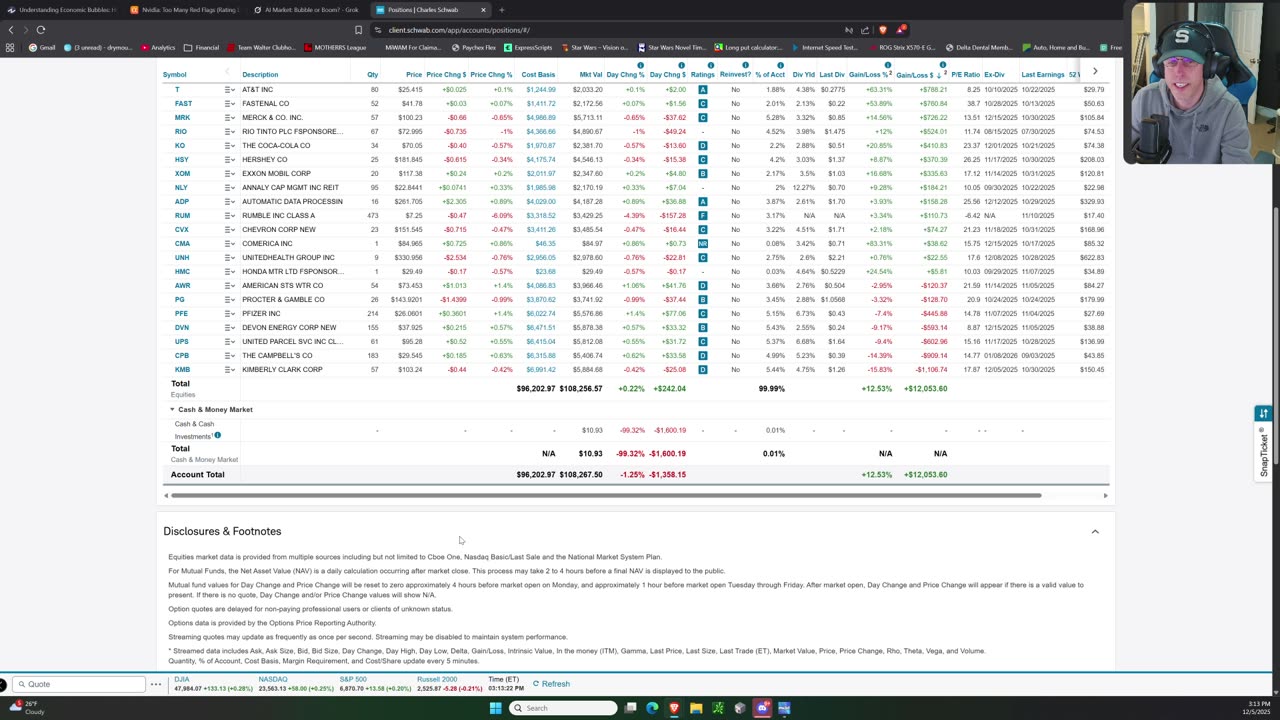Open the quote bar ellipsis options
Viewport: 1280px width, 720px height.
click(x=156, y=684)
